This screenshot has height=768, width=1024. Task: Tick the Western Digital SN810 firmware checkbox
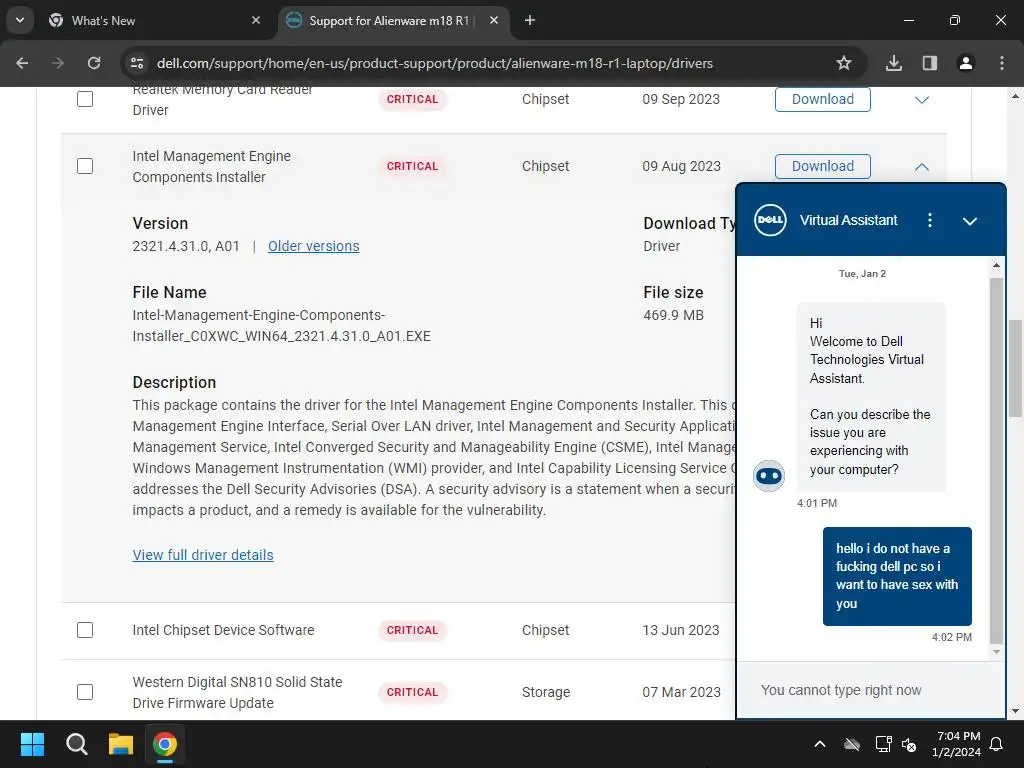tap(85, 692)
